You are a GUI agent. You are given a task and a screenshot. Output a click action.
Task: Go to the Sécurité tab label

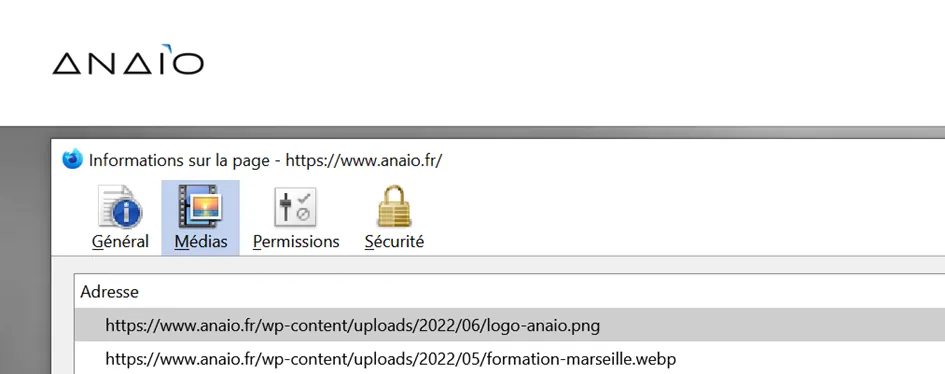click(x=394, y=242)
